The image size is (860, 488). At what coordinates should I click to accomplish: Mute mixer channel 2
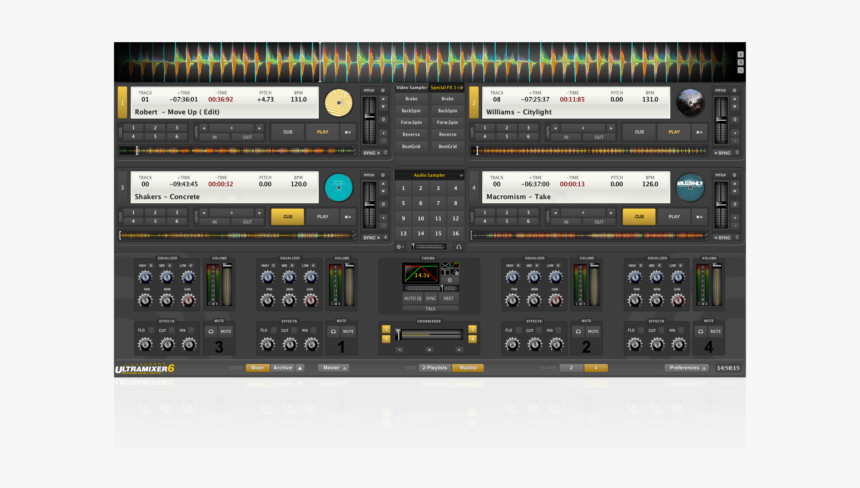click(593, 331)
